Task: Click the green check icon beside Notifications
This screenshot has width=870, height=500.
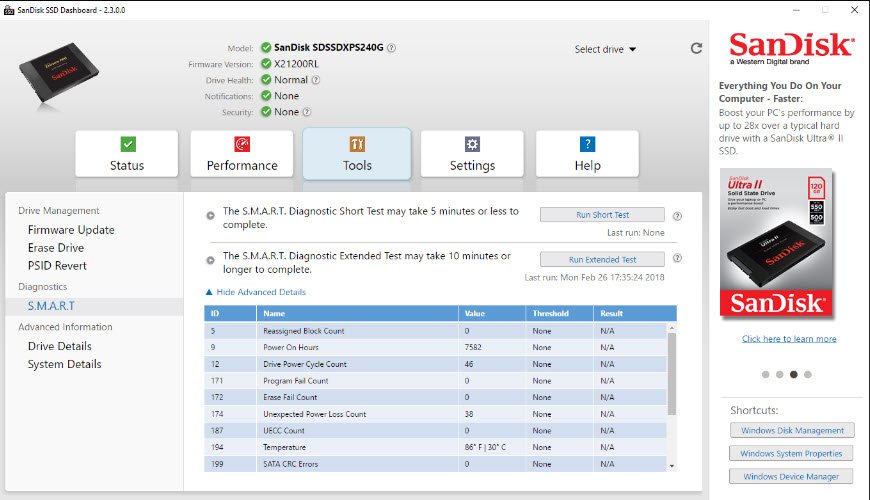Action: (266, 96)
